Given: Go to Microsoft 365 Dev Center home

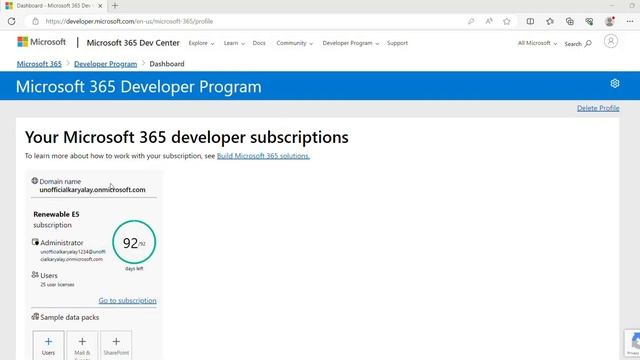Looking at the screenshot, I should point(133,43).
